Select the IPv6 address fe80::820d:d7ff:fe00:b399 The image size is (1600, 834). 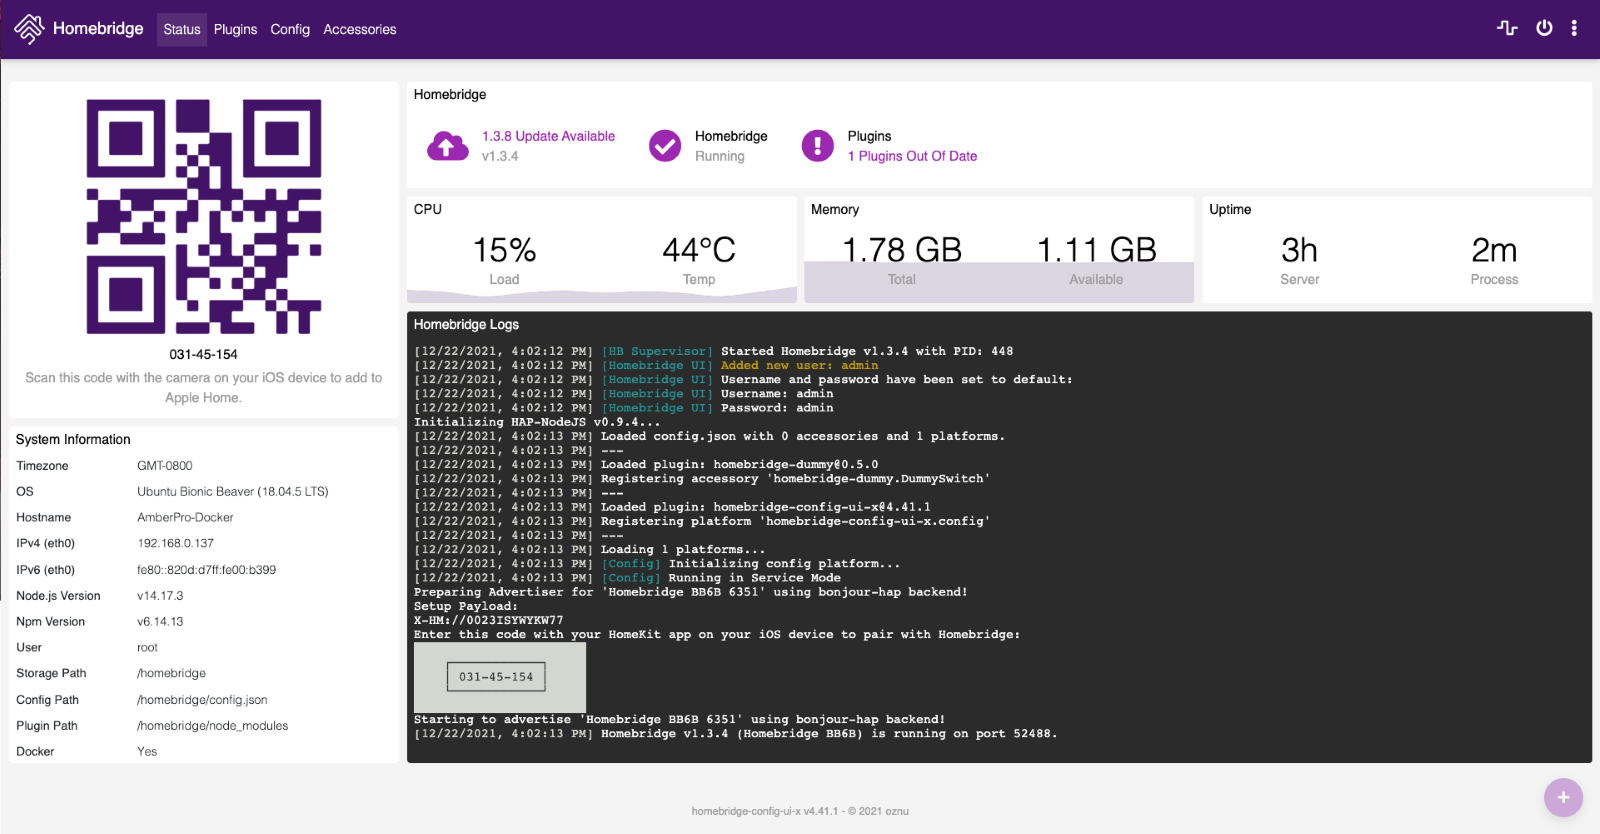(x=207, y=570)
